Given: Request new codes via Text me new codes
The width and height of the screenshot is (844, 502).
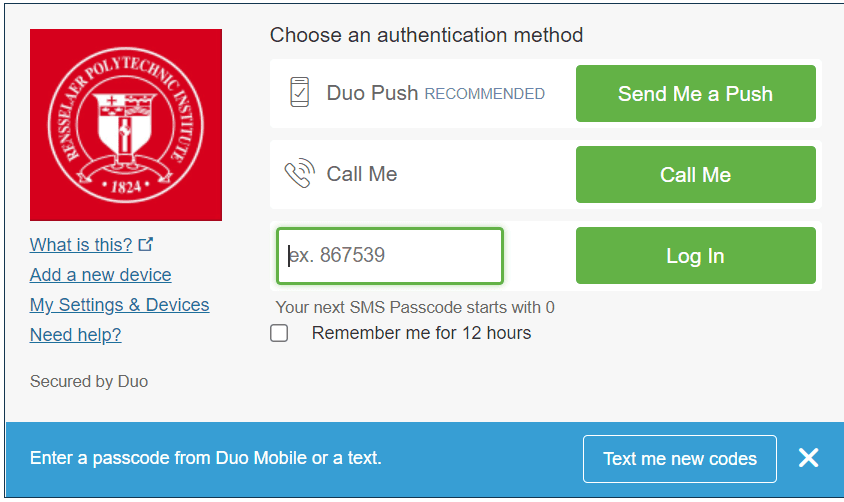Looking at the screenshot, I should tap(680, 459).
